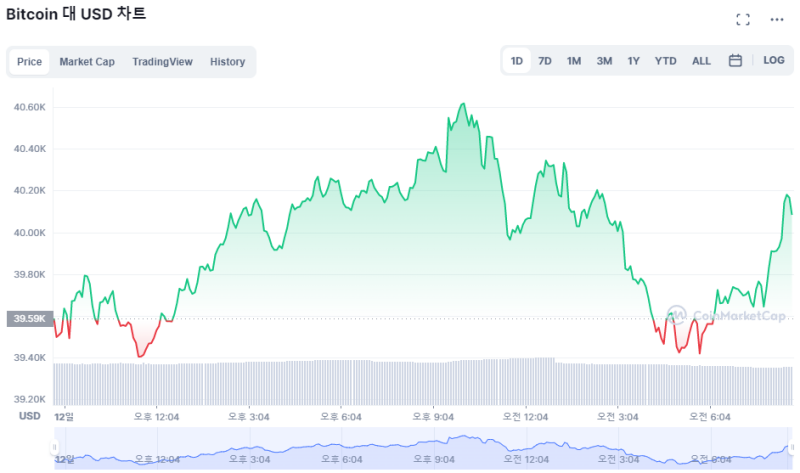Click the 39.80K axis label
This screenshot has width=800, height=473.
click(x=30, y=275)
